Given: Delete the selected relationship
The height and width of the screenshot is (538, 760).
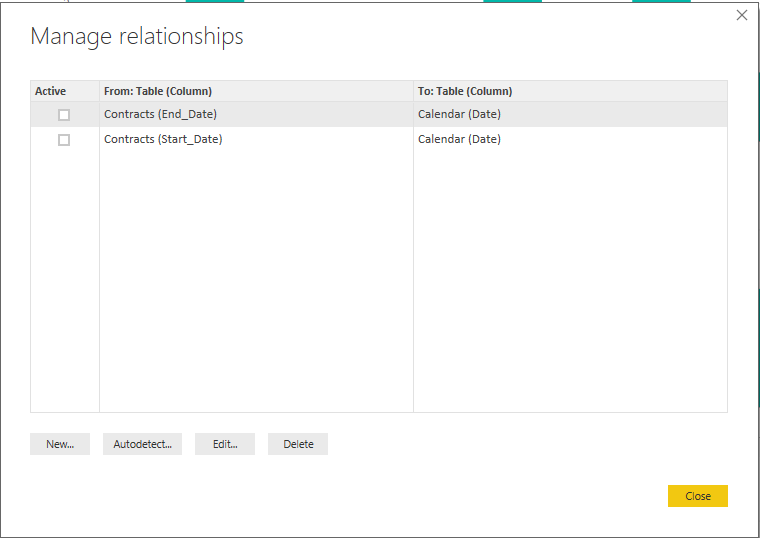Looking at the screenshot, I should tap(298, 444).
